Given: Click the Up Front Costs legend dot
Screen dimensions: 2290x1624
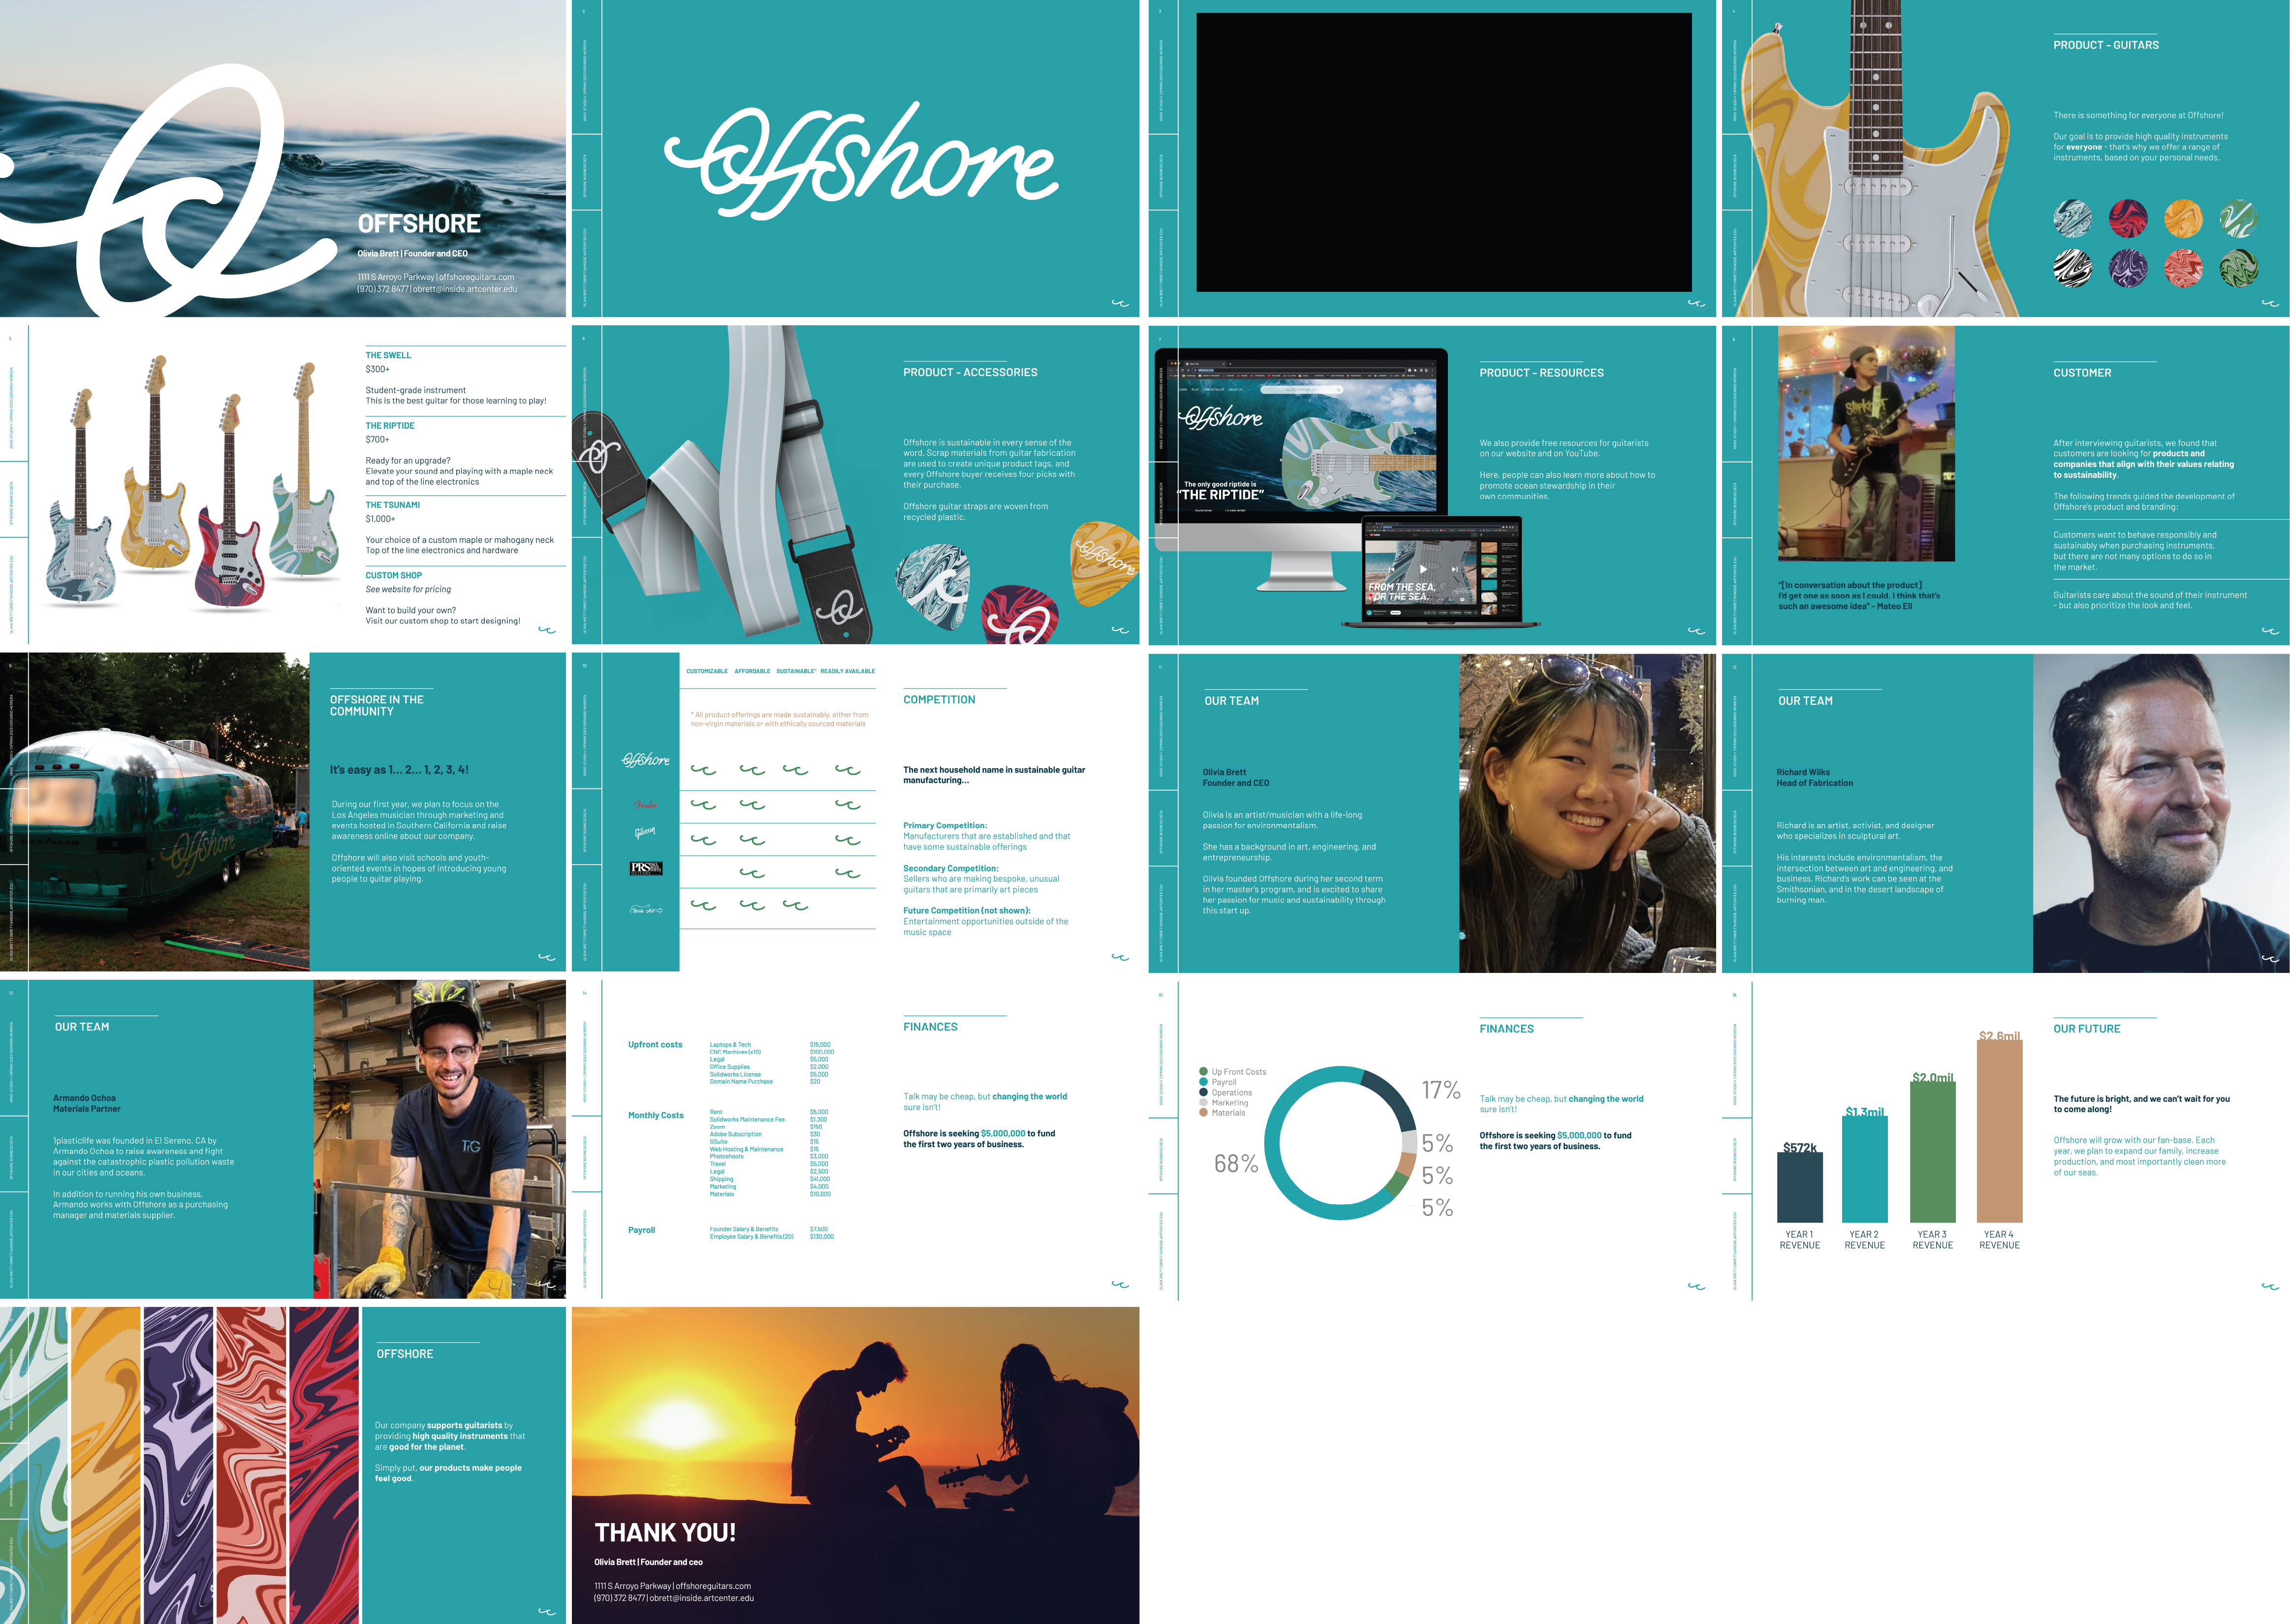Looking at the screenshot, I should [1203, 1072].
